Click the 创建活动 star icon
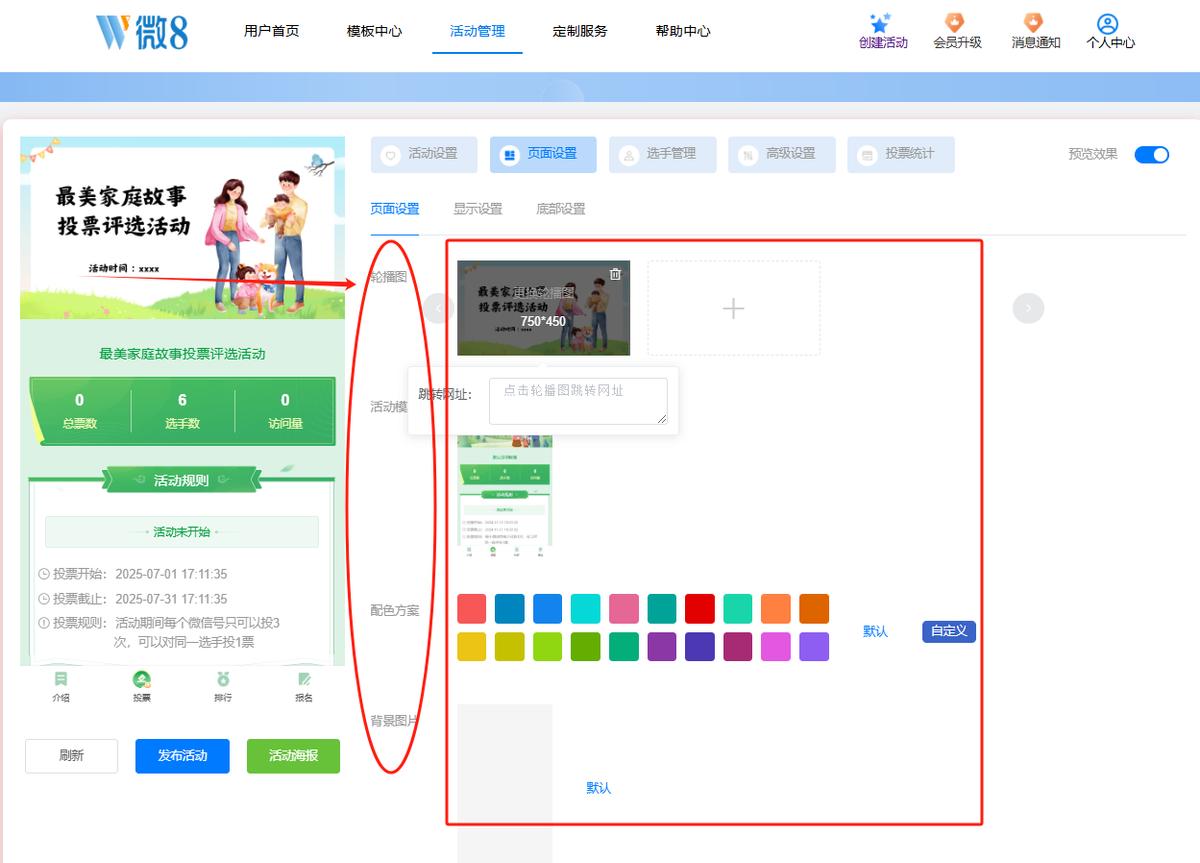Viewport: 1200px width, 863px height. [881, 23]
